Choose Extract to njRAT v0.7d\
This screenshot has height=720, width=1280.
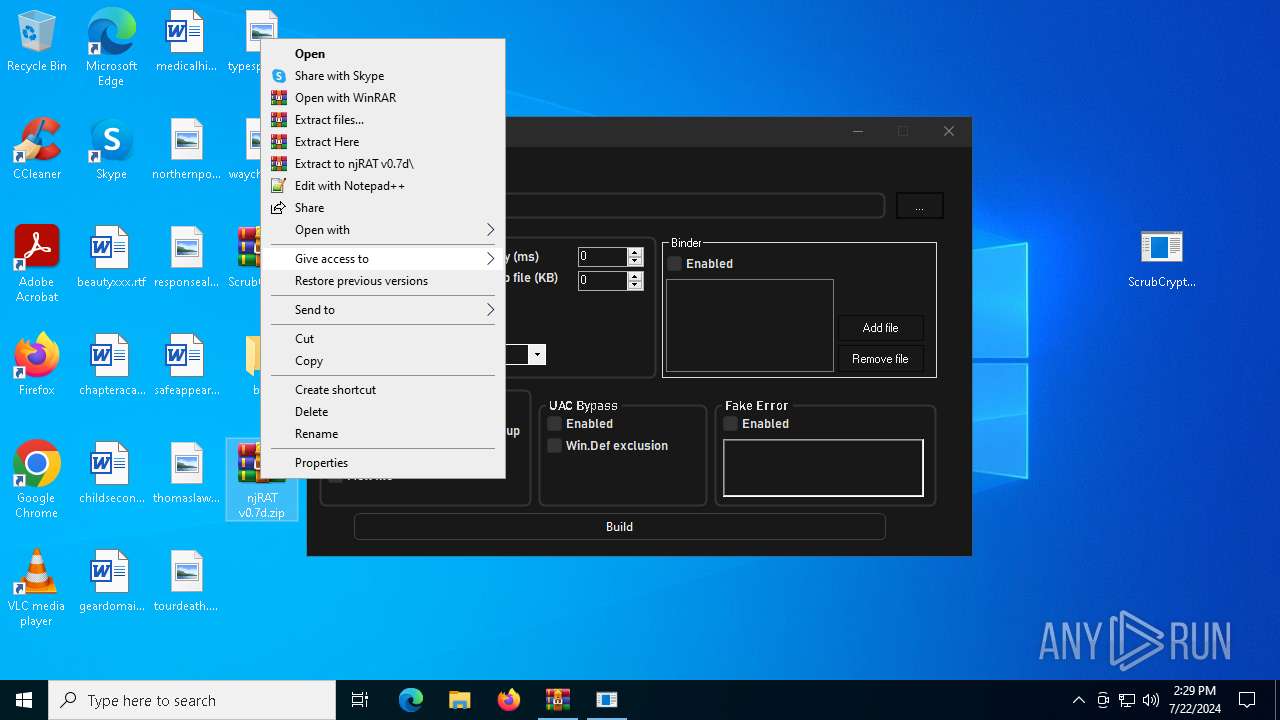pyautogui.click(x=383, y=164)
